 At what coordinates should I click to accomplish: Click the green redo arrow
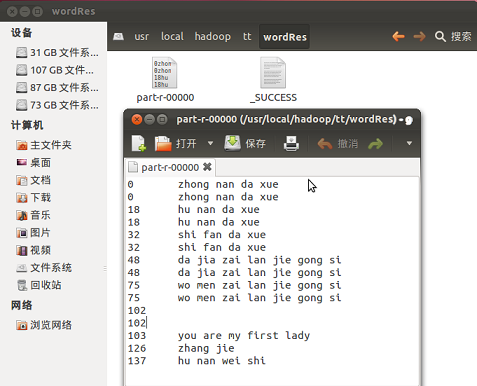coord(376,144)
